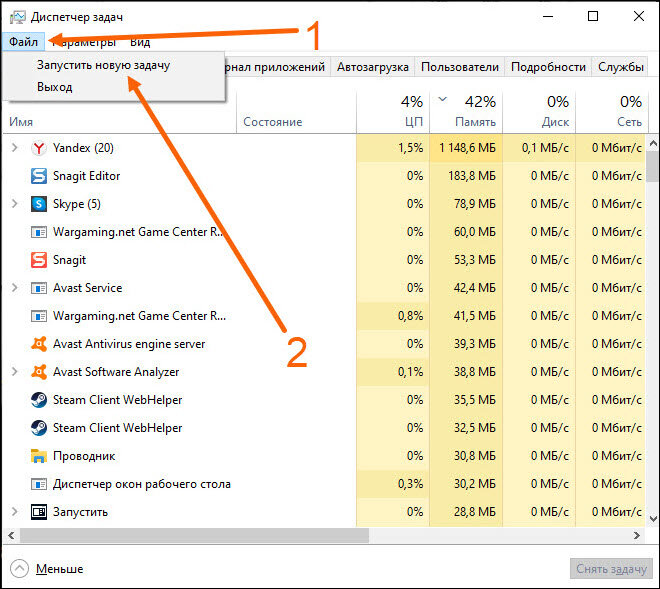
Task: Expand the Yandex (20) process group
Action: tap(15, 148)
